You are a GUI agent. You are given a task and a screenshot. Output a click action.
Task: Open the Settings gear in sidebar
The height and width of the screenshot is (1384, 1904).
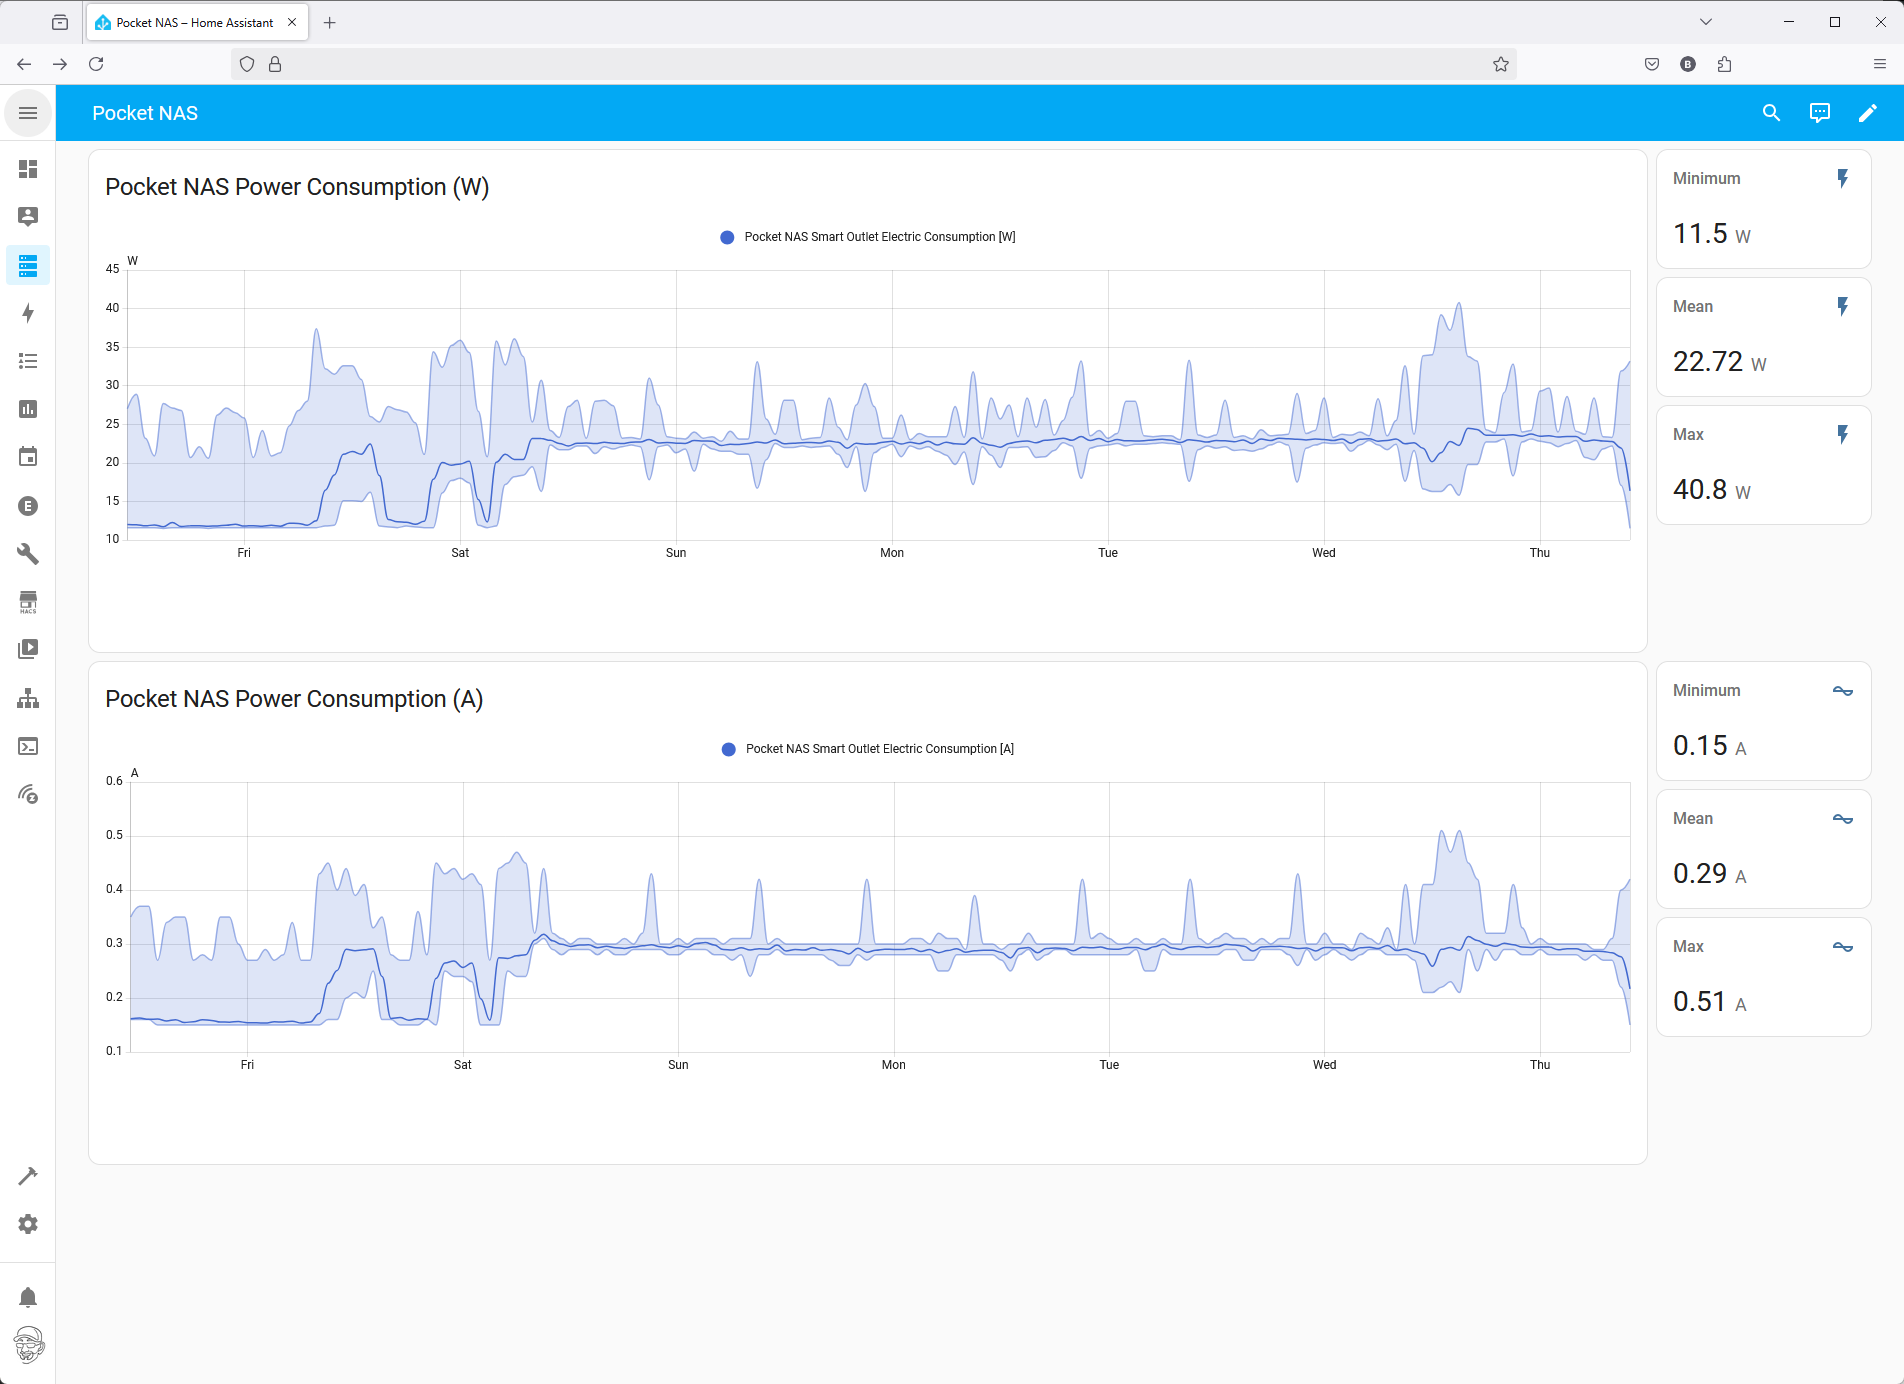point(28,1224)
